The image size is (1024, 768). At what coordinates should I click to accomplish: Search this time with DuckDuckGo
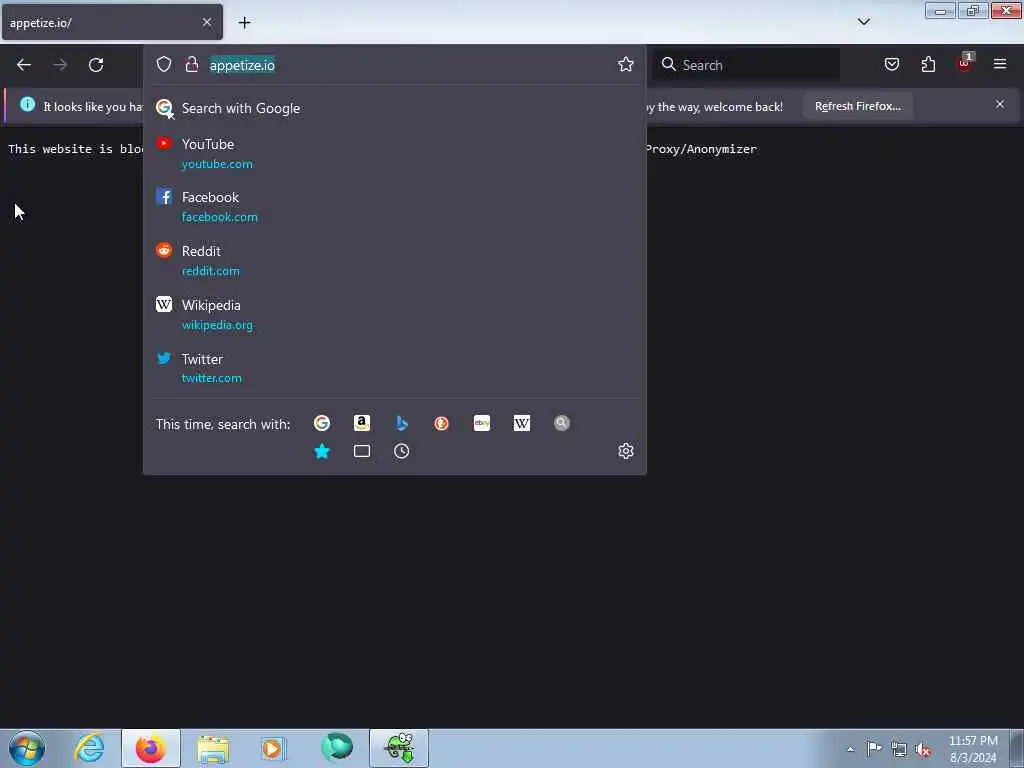point(441,423)
